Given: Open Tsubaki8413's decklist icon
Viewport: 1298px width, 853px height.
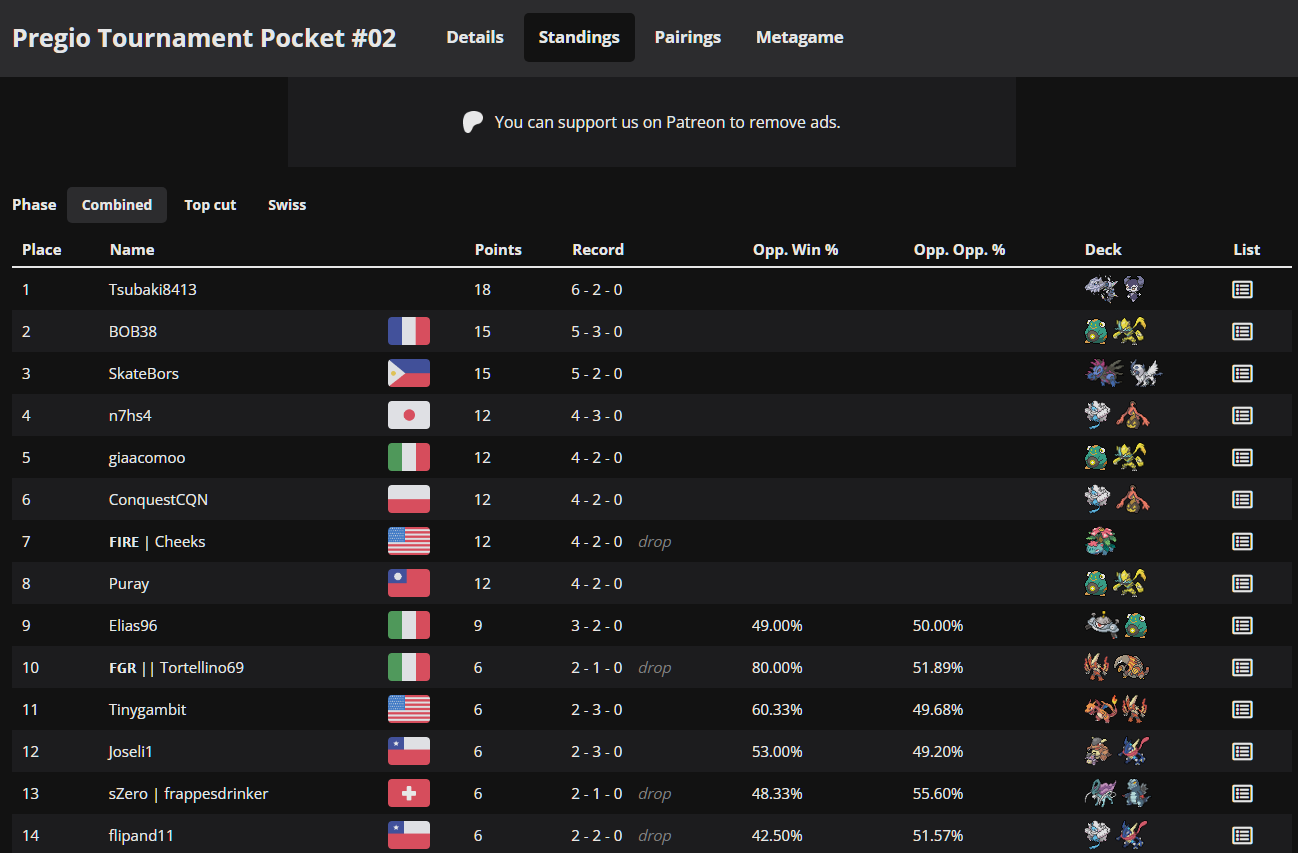Looking at the screenshot, I should pos(1242,290).
